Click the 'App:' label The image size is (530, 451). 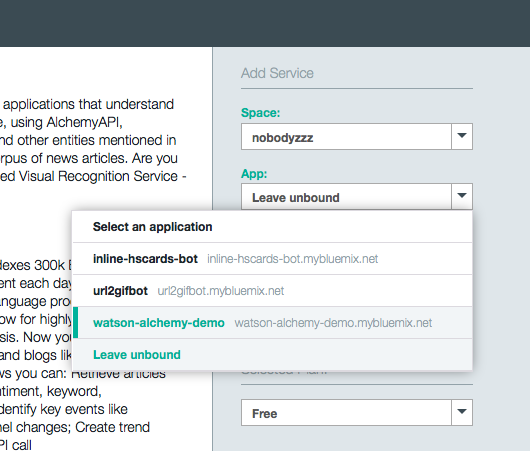click(254, 173)
